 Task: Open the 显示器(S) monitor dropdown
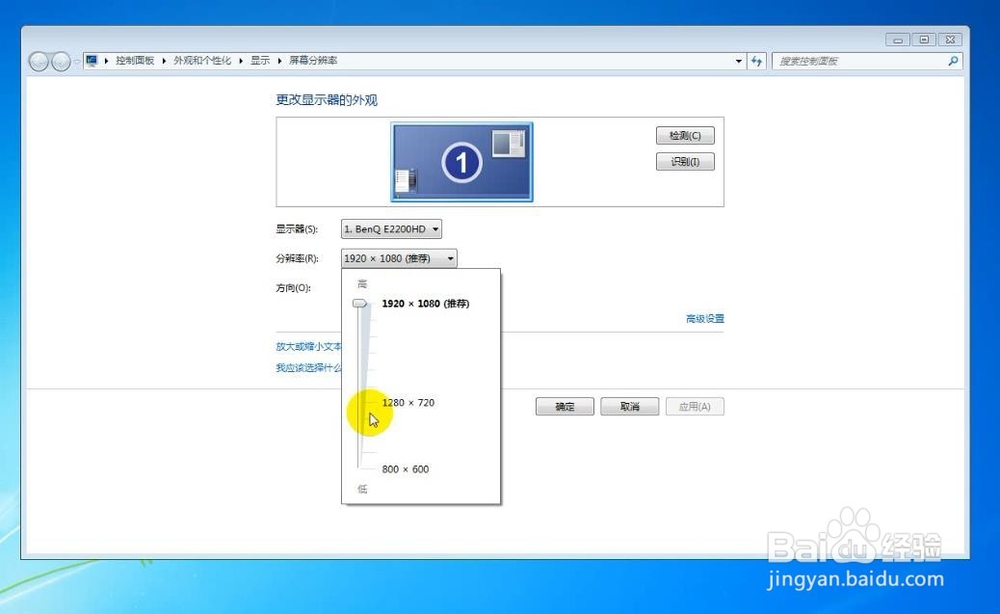point(436,229)
